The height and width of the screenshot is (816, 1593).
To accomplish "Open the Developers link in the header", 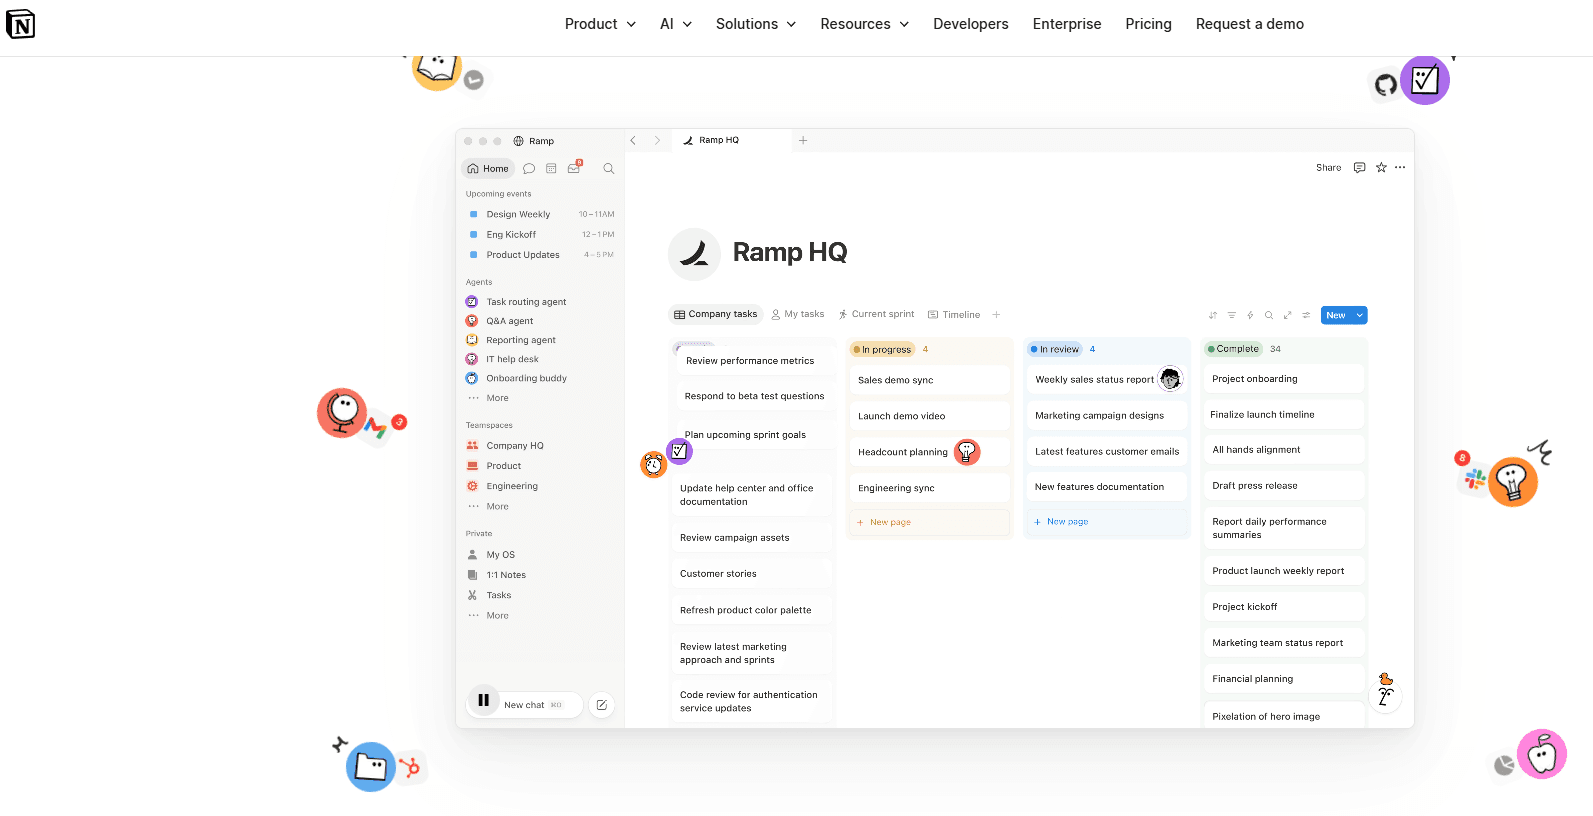I will [971, 24].
